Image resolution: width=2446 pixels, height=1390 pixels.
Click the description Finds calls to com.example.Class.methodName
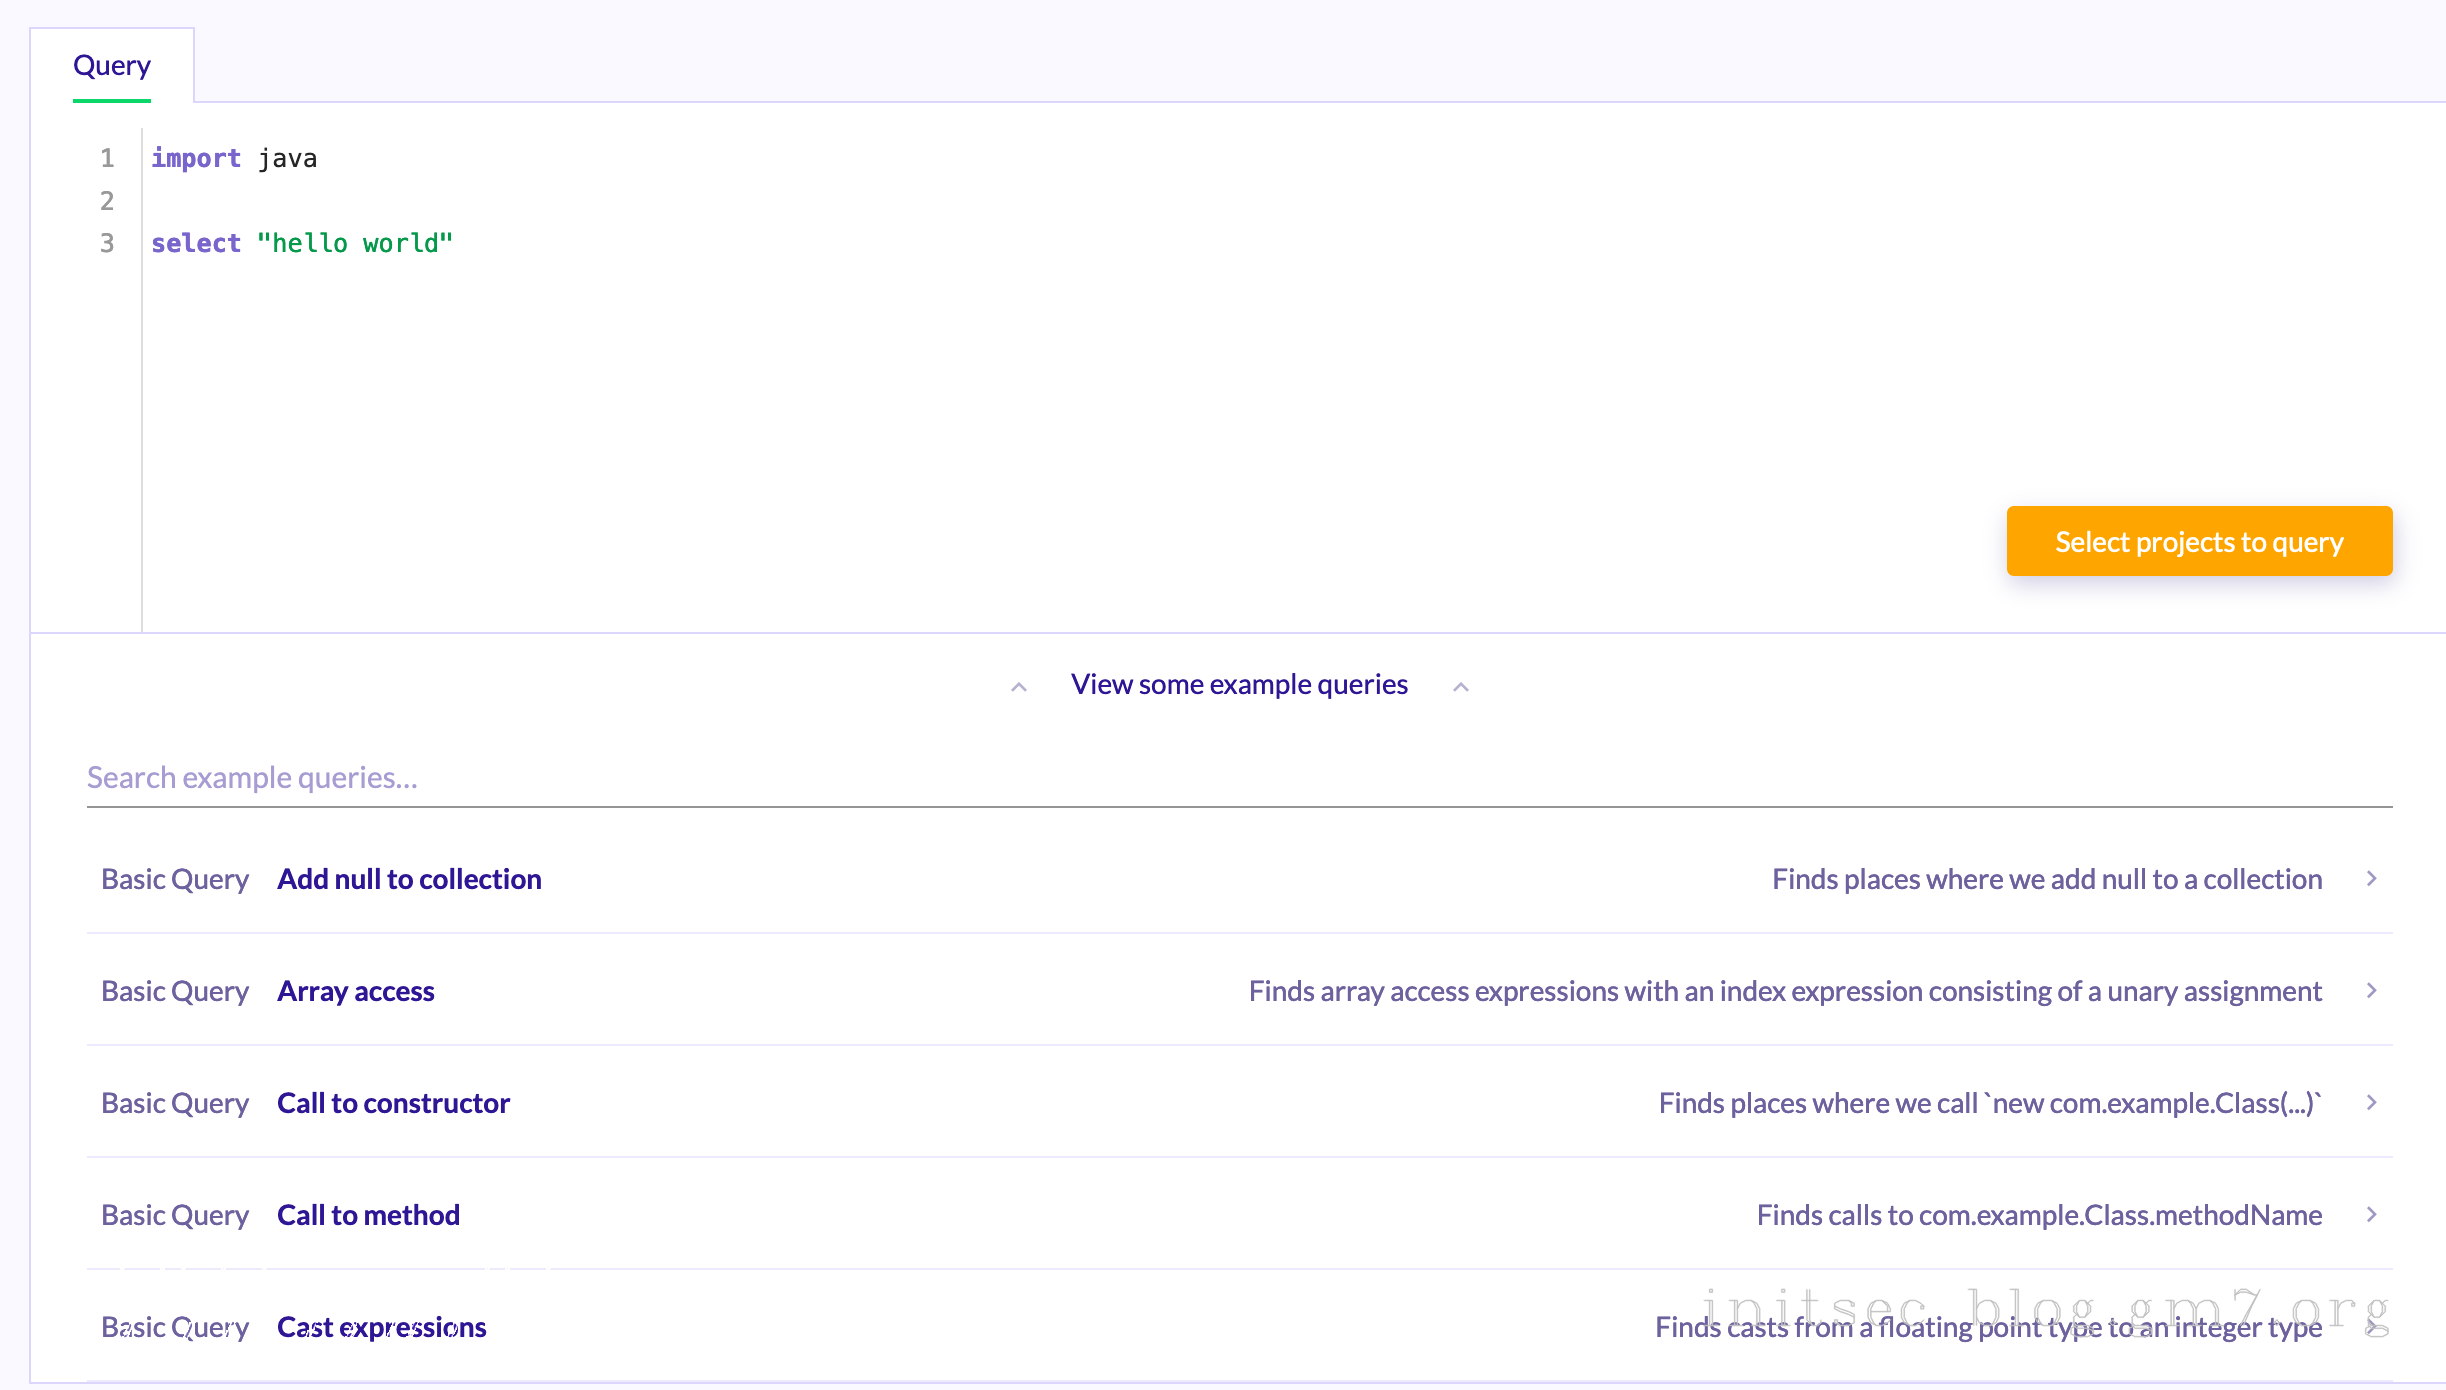pos(2039,1215)
